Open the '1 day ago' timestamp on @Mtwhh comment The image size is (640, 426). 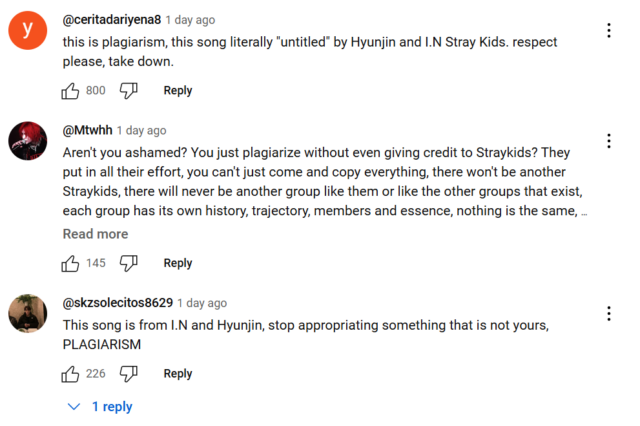click(142, 131)
